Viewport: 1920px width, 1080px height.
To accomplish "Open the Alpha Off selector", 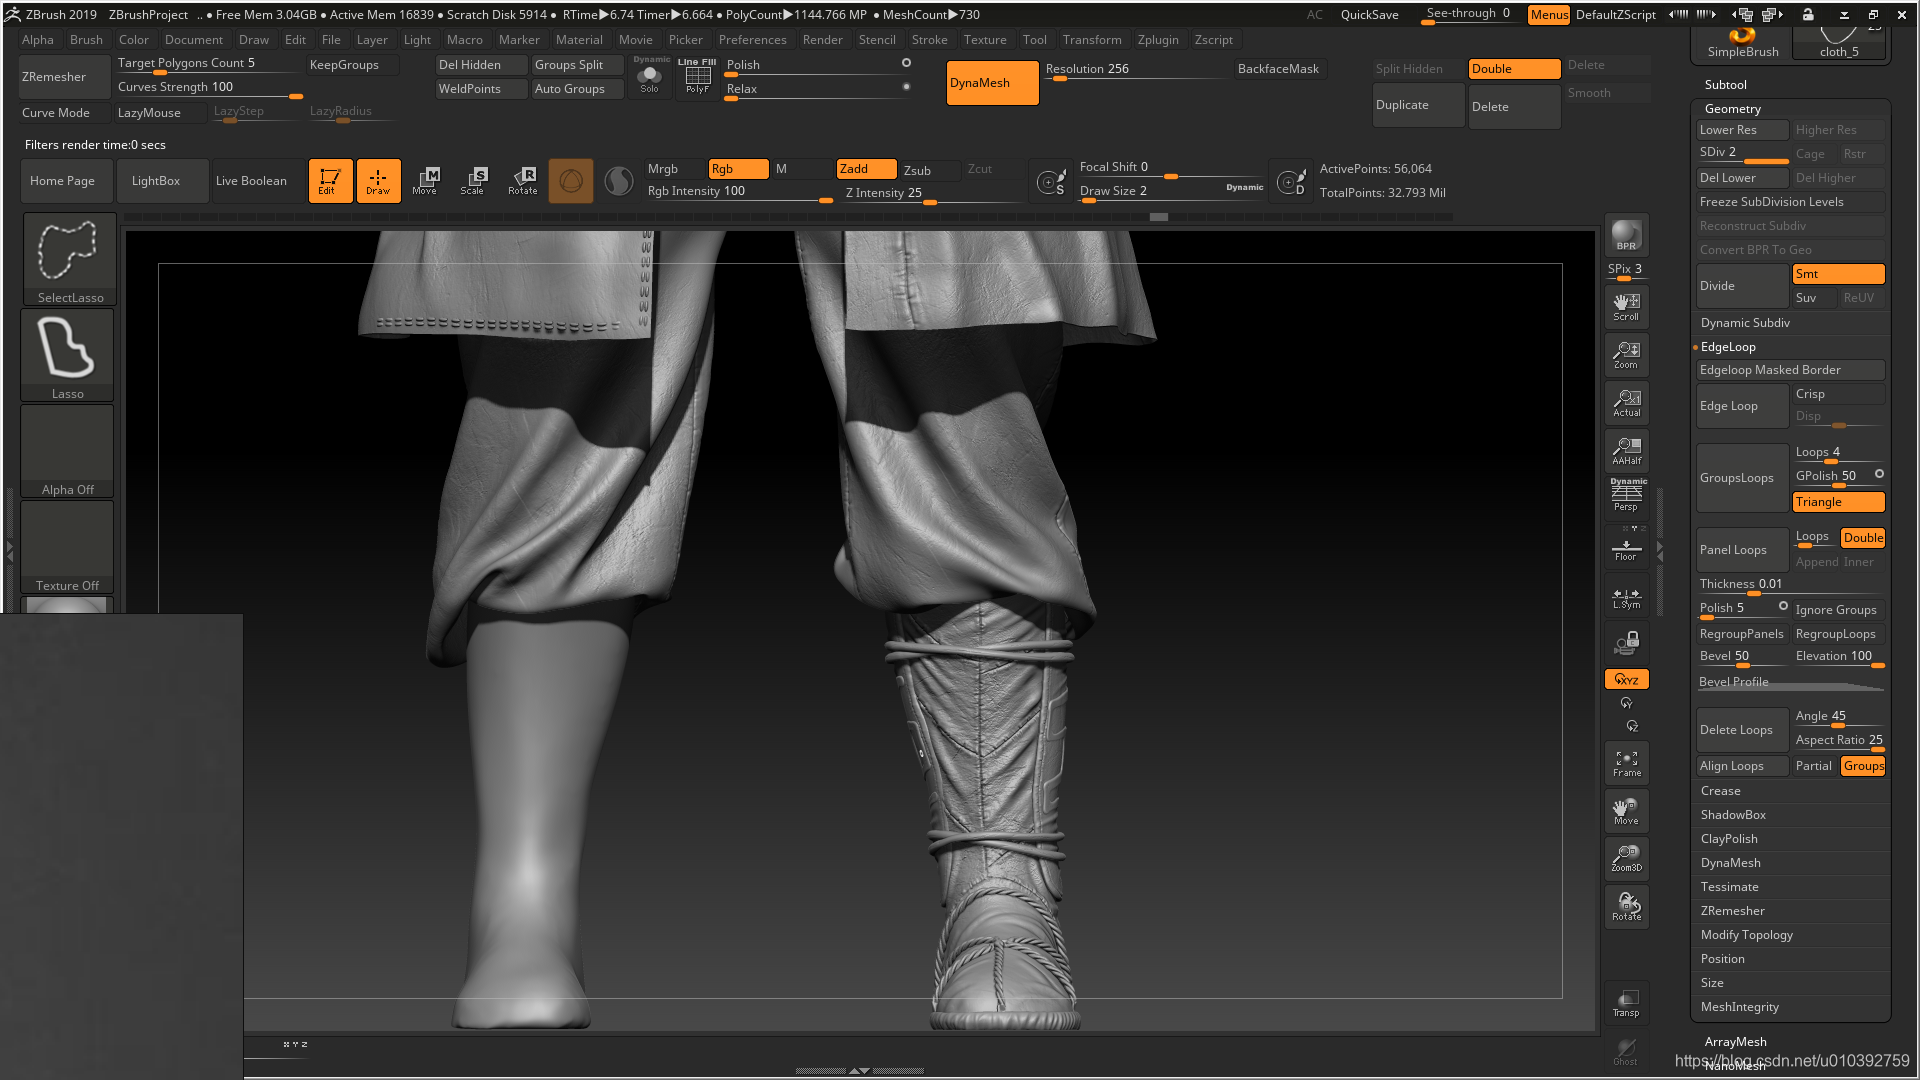I will coord(67,451).
